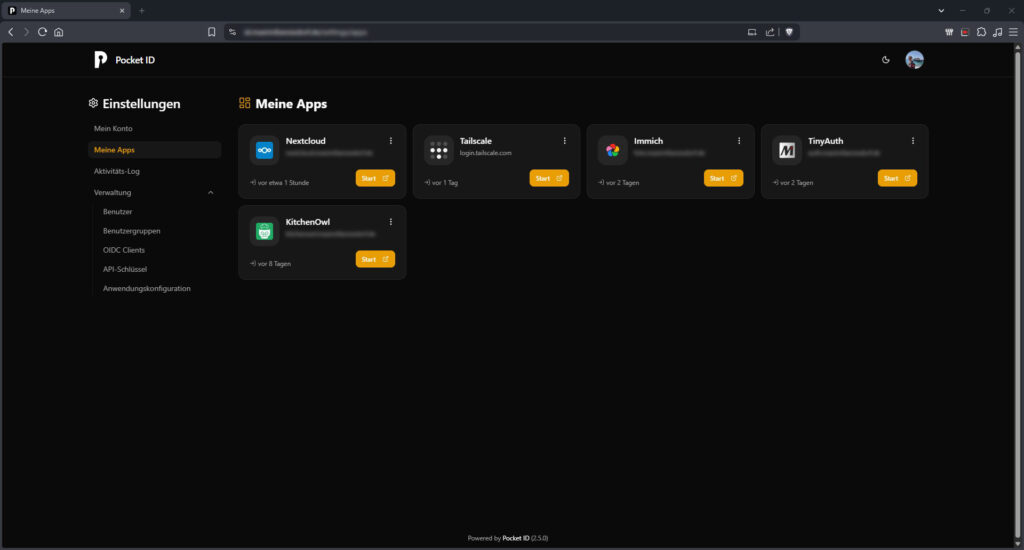Screen dimensions: 1024x550
Task: Click the KitchenOwl app icon
Action: [x=265, y=231]
